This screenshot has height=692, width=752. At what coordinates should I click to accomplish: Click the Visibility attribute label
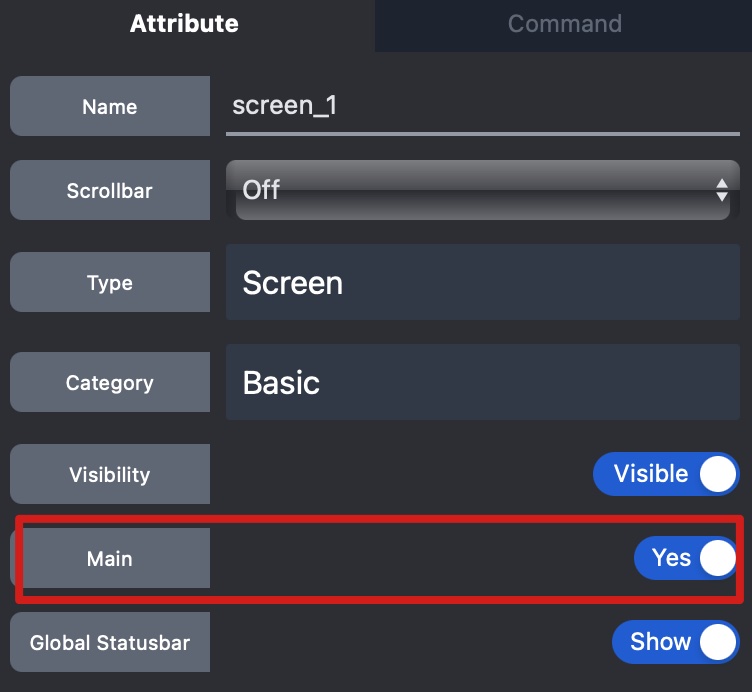[x=110, y=474]
